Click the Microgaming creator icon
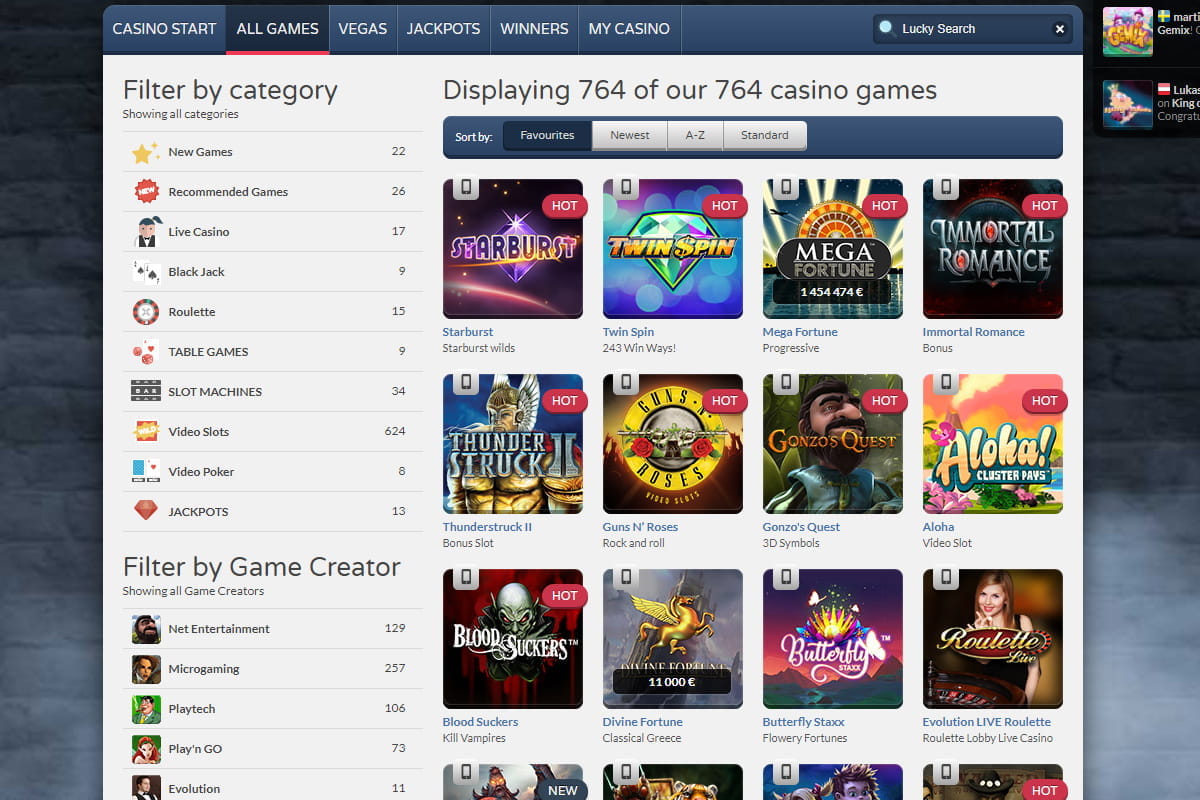 tap(146, 669)
